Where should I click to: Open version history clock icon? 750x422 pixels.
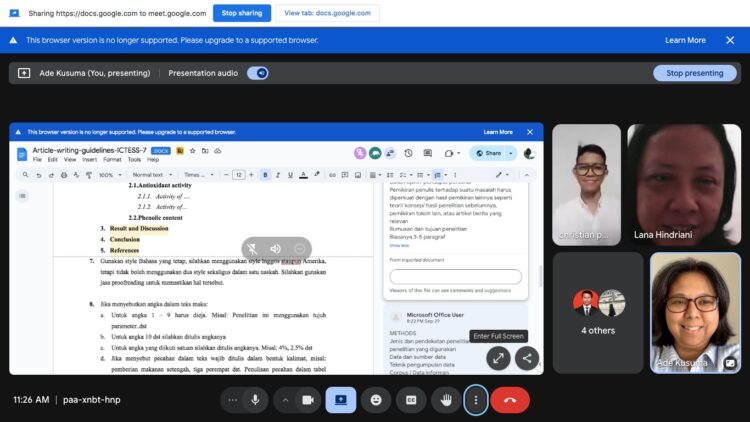408,153
